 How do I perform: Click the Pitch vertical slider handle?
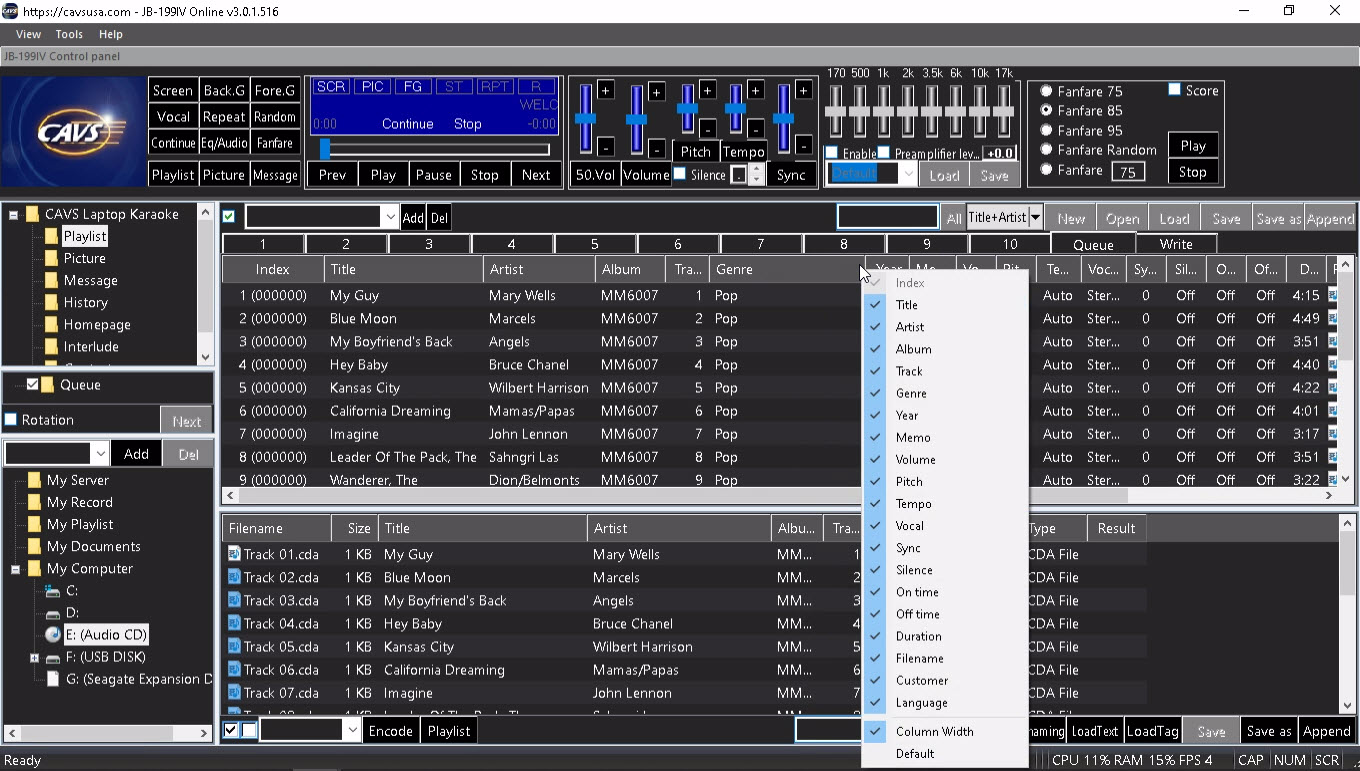coord(687,109)
